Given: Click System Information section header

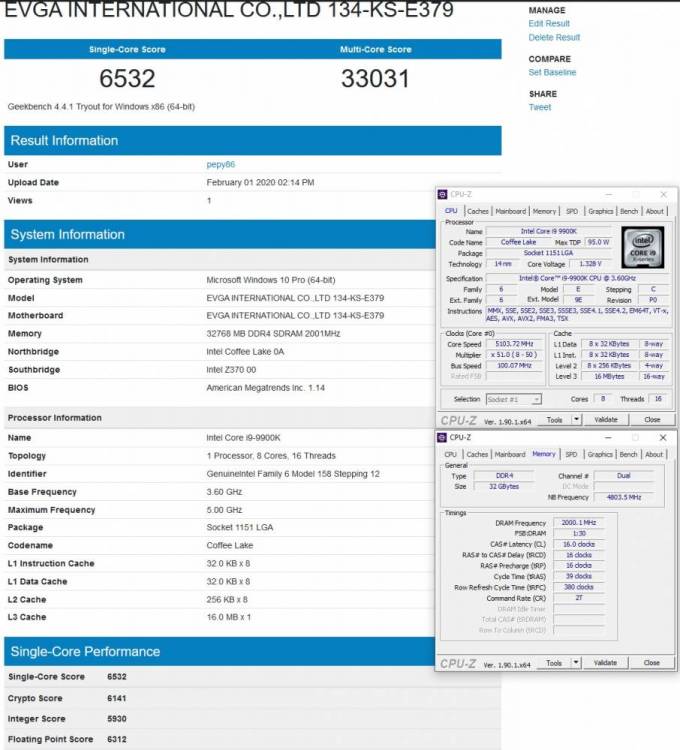Looking at the screenshot, I should coord(220,234).
